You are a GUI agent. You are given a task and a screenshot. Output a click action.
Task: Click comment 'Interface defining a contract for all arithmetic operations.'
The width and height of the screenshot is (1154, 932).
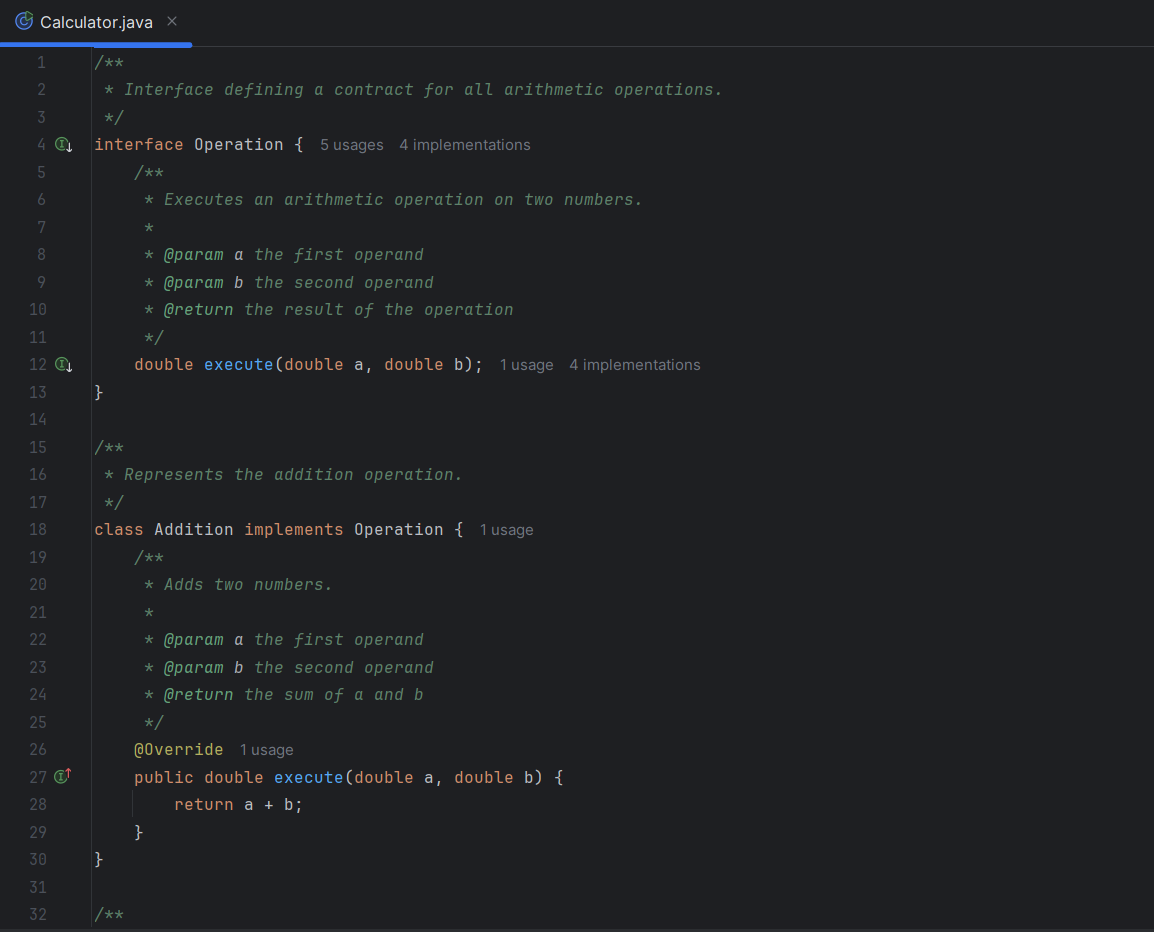(x=423, y=90)
